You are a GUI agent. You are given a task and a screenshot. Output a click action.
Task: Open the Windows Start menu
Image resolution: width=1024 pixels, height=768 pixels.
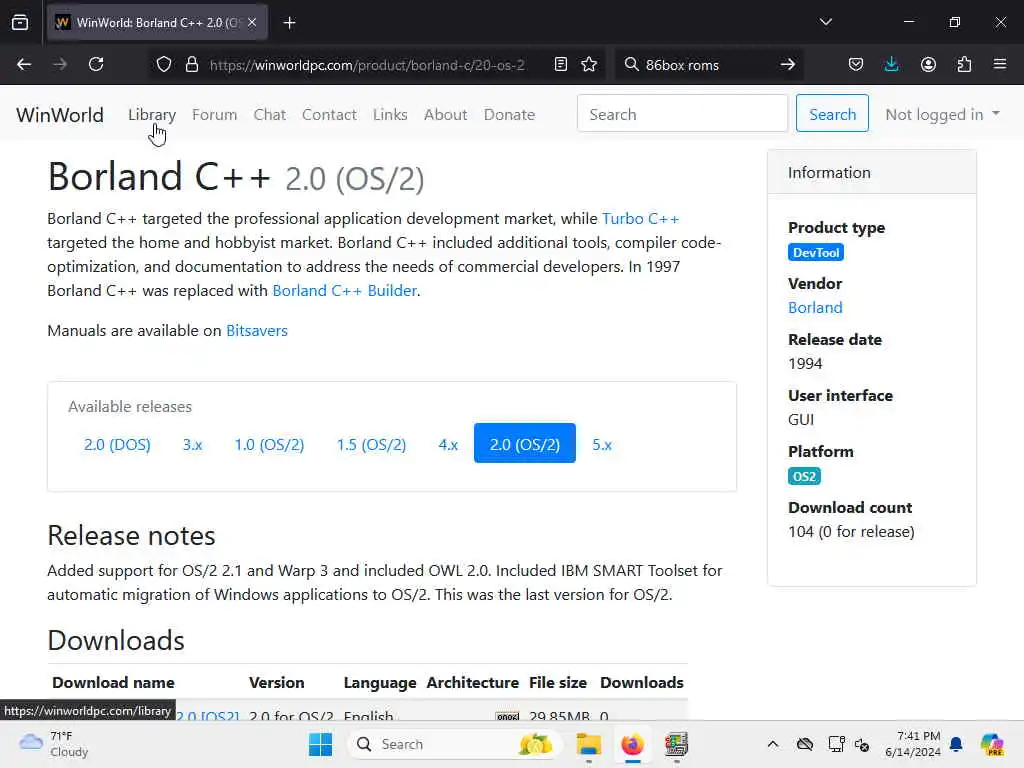point(320,744)
